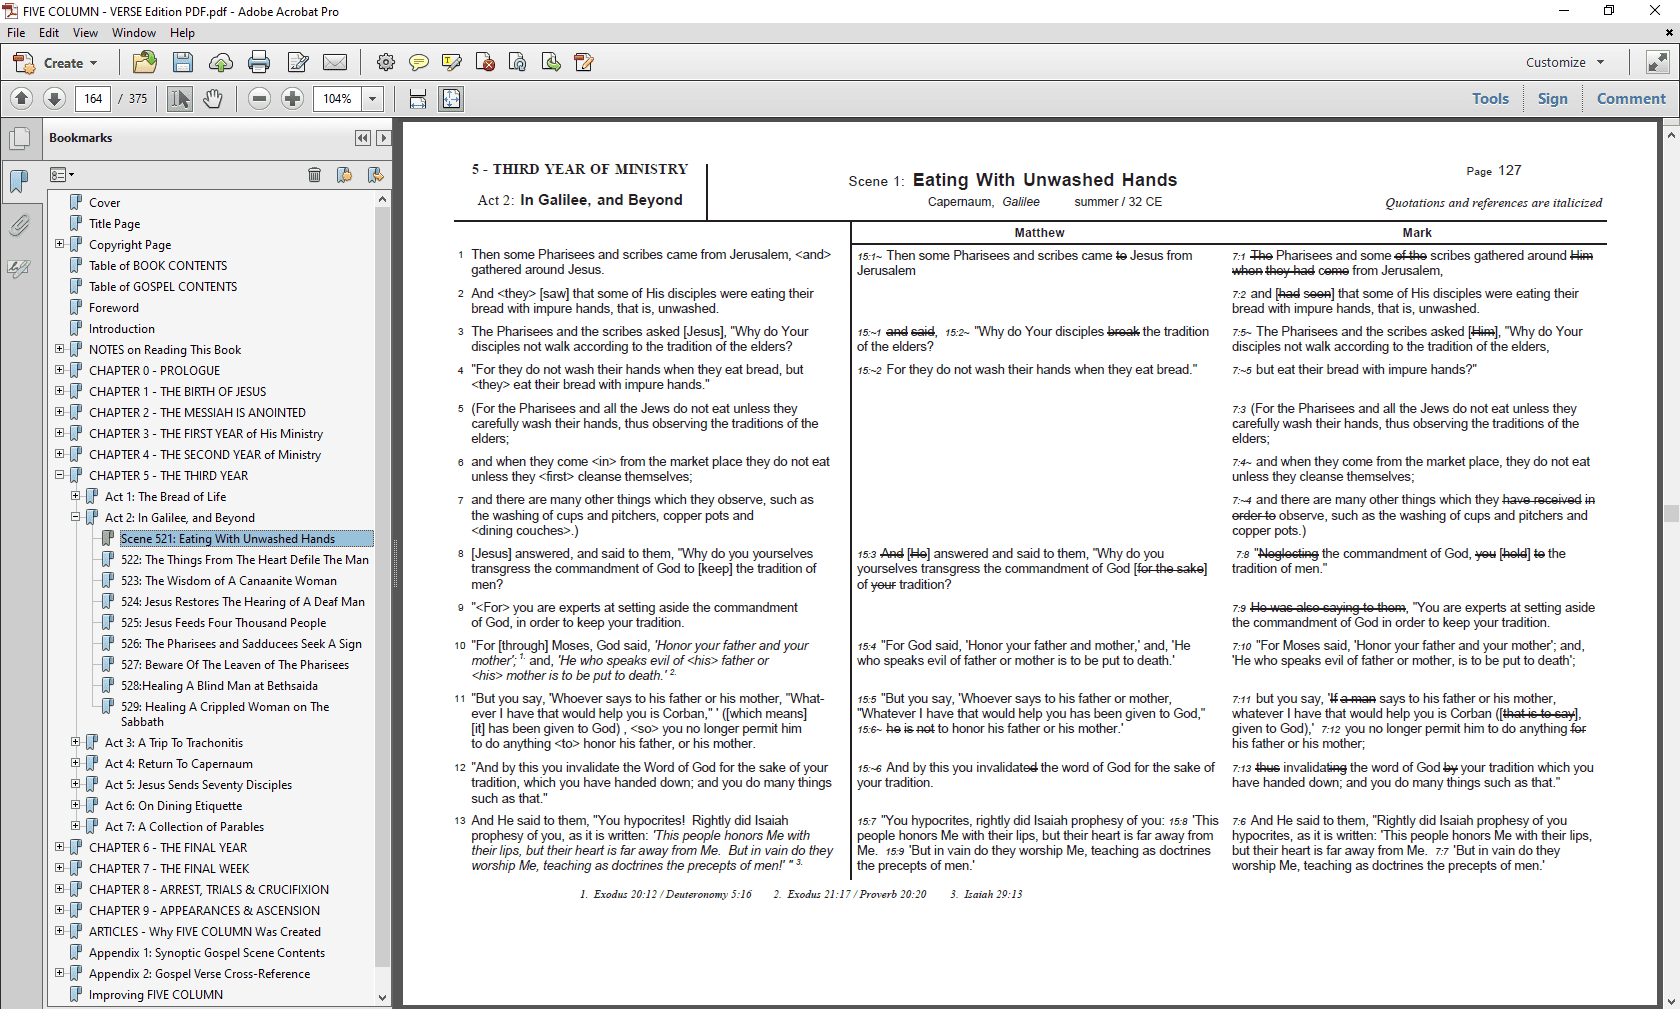Delete selected bookmark trash icon
The height and width of the screenshot is (1009, 1680).
(314, 175)
